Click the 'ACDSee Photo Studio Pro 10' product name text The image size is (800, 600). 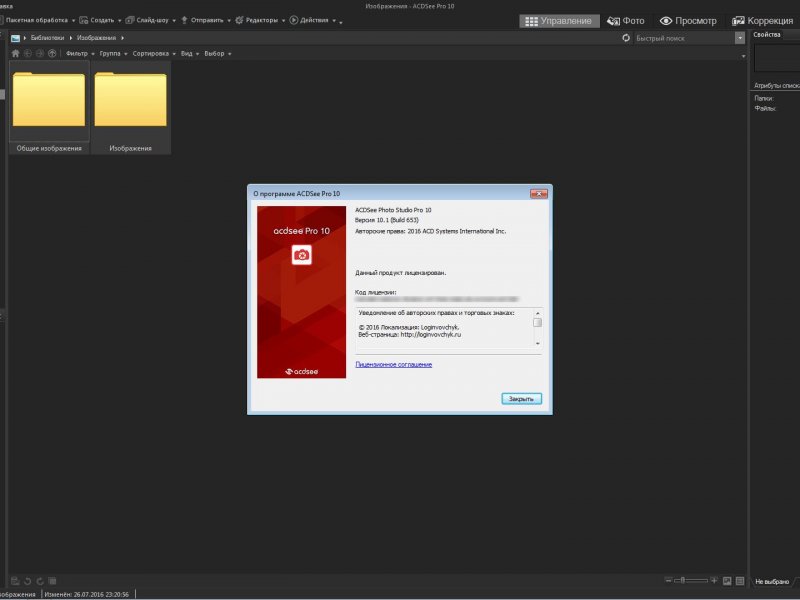tap(393, 210)
